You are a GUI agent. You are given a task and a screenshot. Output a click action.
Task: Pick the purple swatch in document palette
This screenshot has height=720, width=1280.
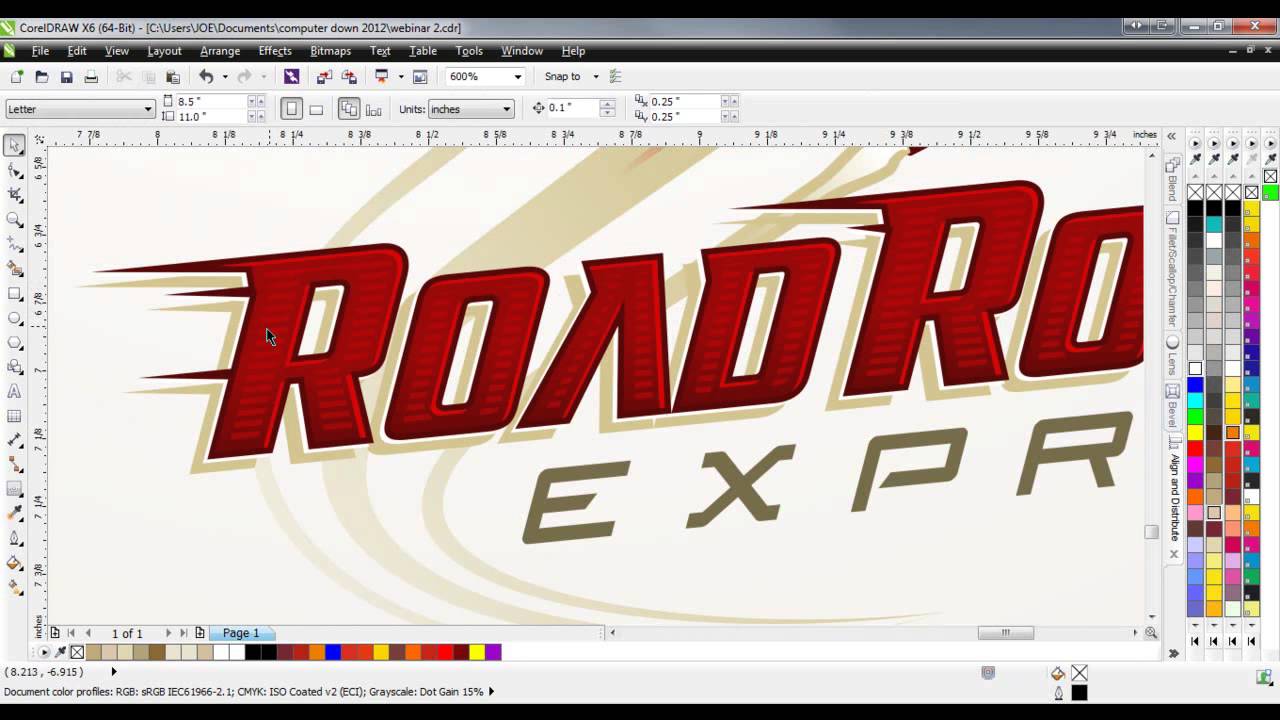pos(493,652)
